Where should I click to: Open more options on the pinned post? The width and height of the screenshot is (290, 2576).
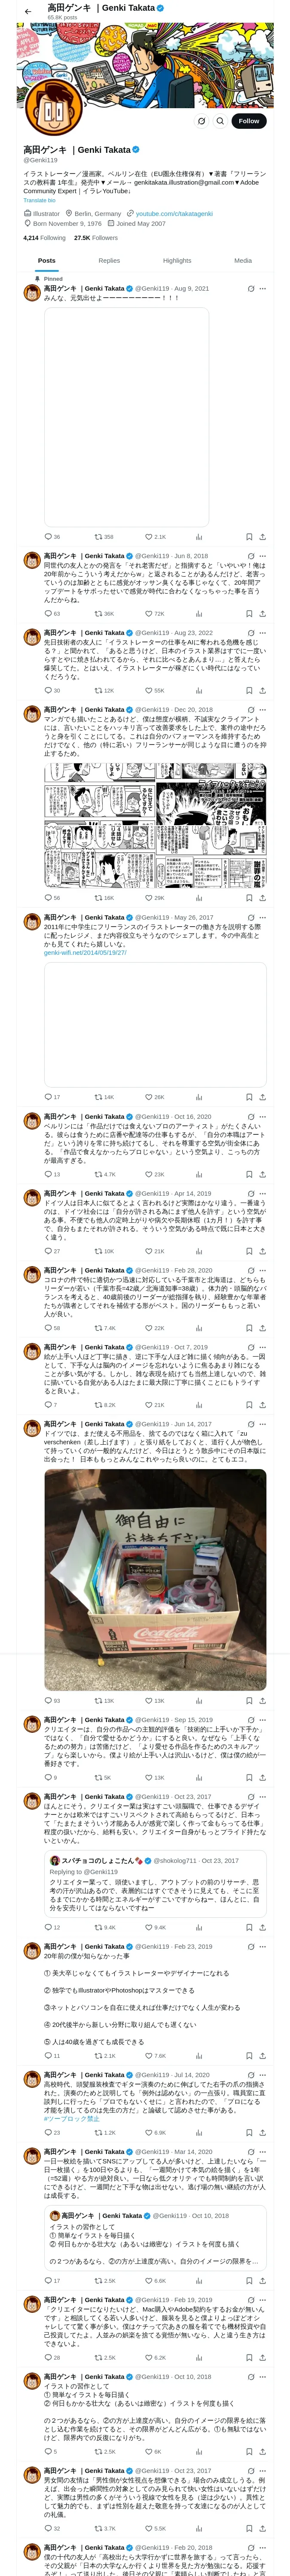click(x=262, y=289)
